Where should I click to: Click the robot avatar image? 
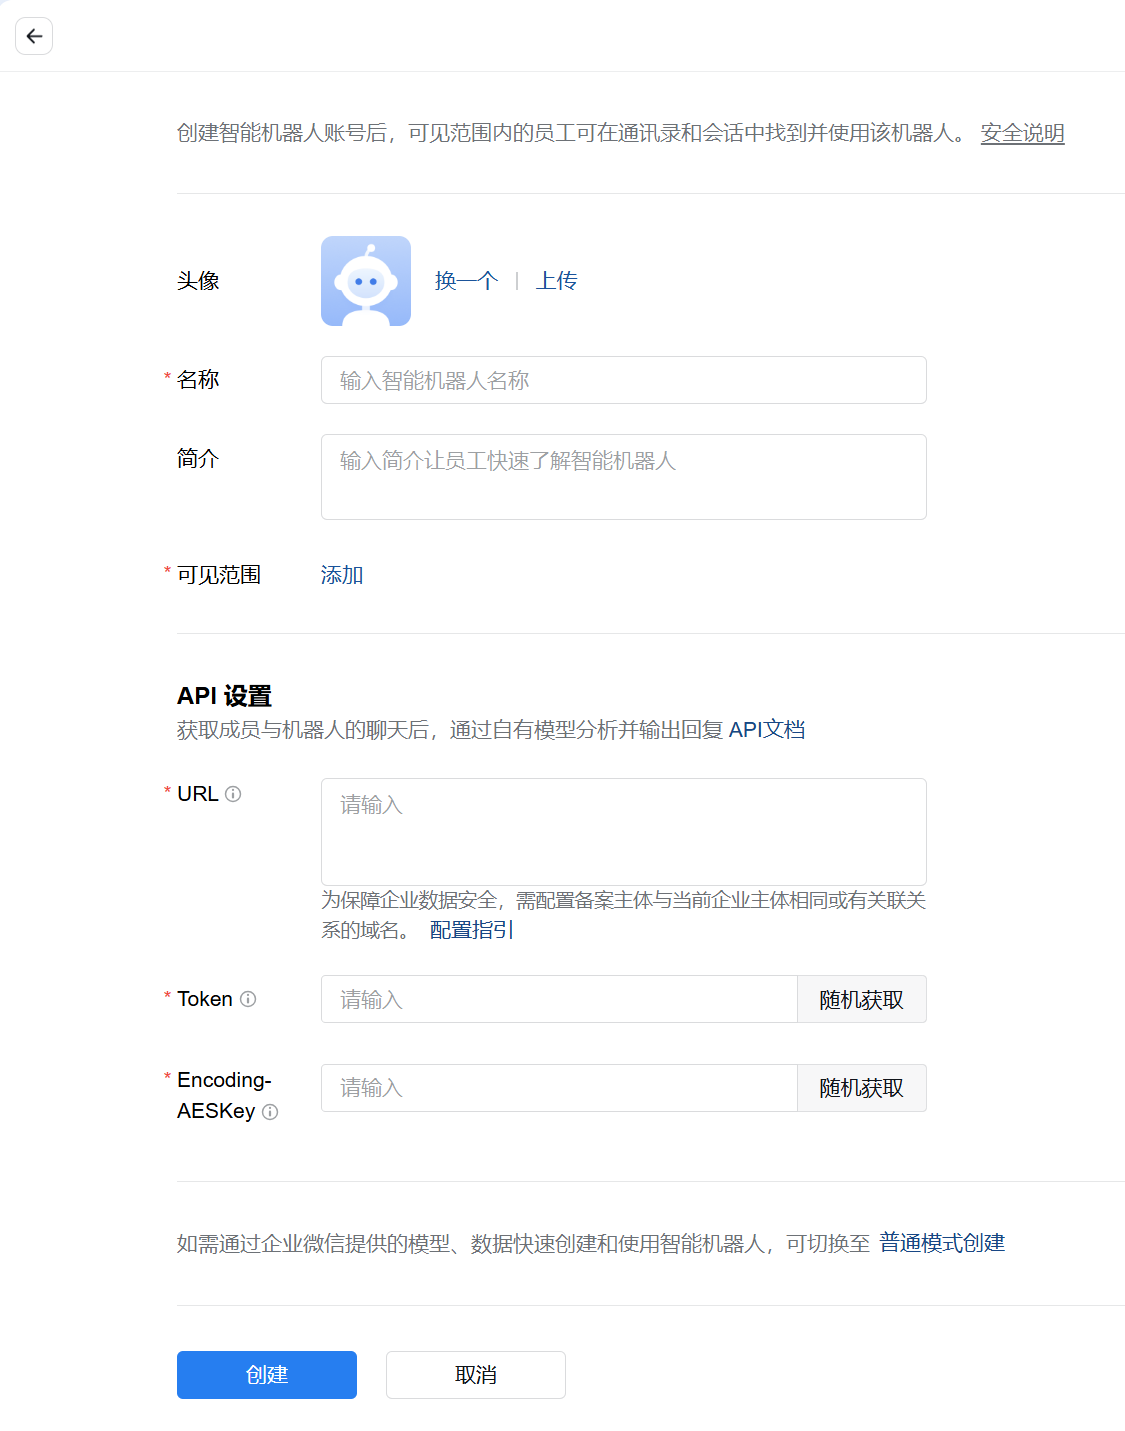365,281
